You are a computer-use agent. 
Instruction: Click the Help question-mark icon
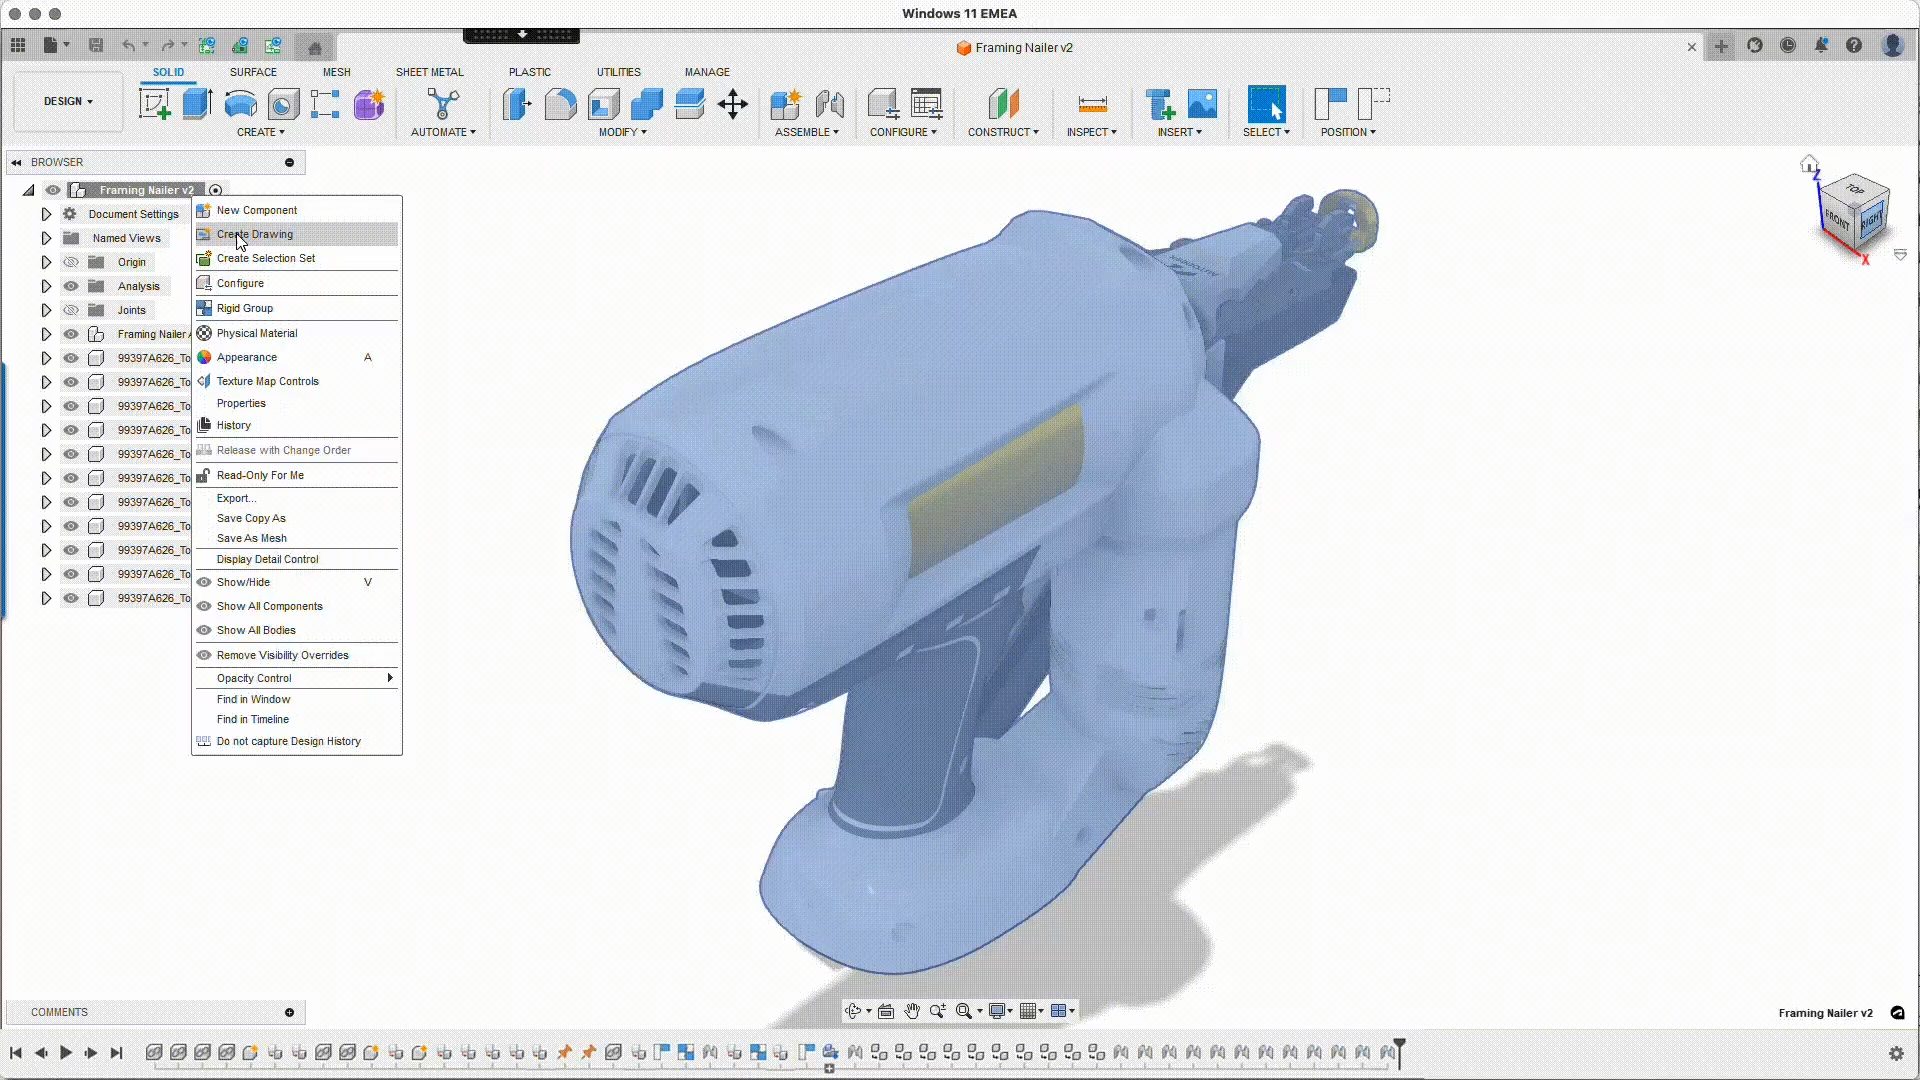tap(1855, 45)
